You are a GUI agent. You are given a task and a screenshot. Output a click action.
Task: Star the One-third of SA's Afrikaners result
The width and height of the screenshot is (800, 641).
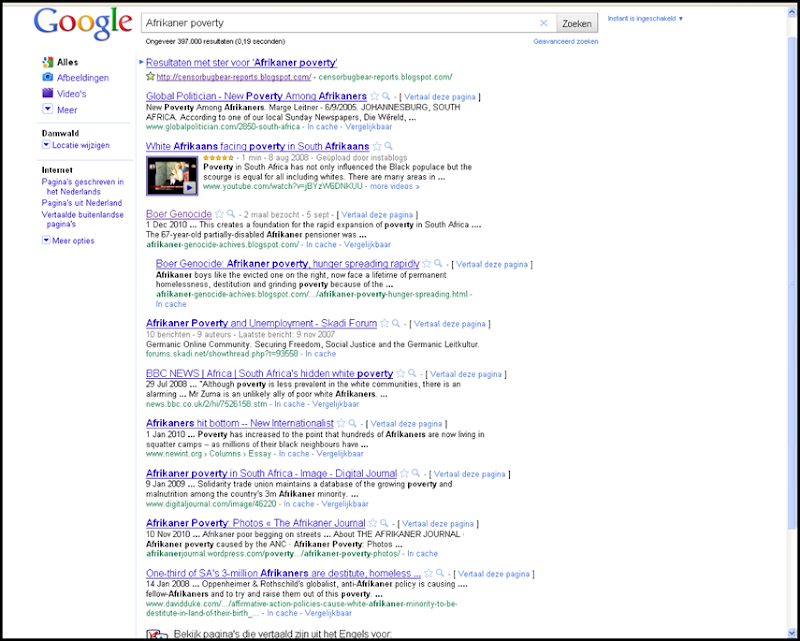pyautogui.click(x=429, y=573)
